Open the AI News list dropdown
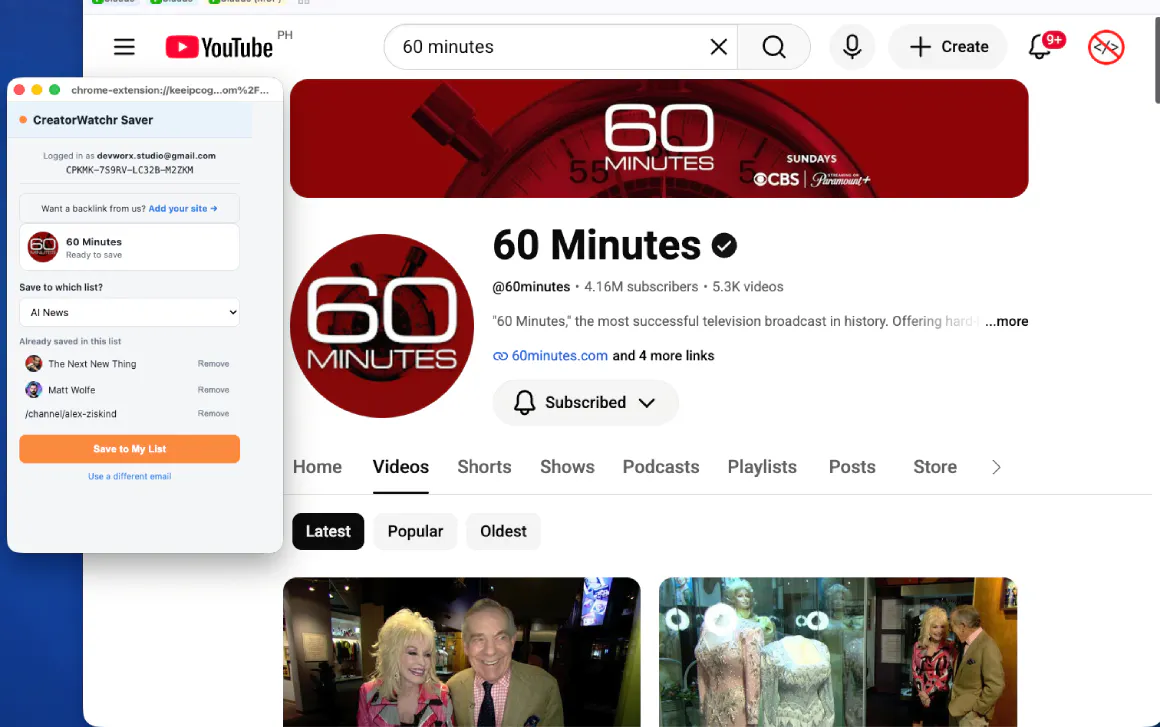This screenshot has height=727, width=1160. (129, 312)
